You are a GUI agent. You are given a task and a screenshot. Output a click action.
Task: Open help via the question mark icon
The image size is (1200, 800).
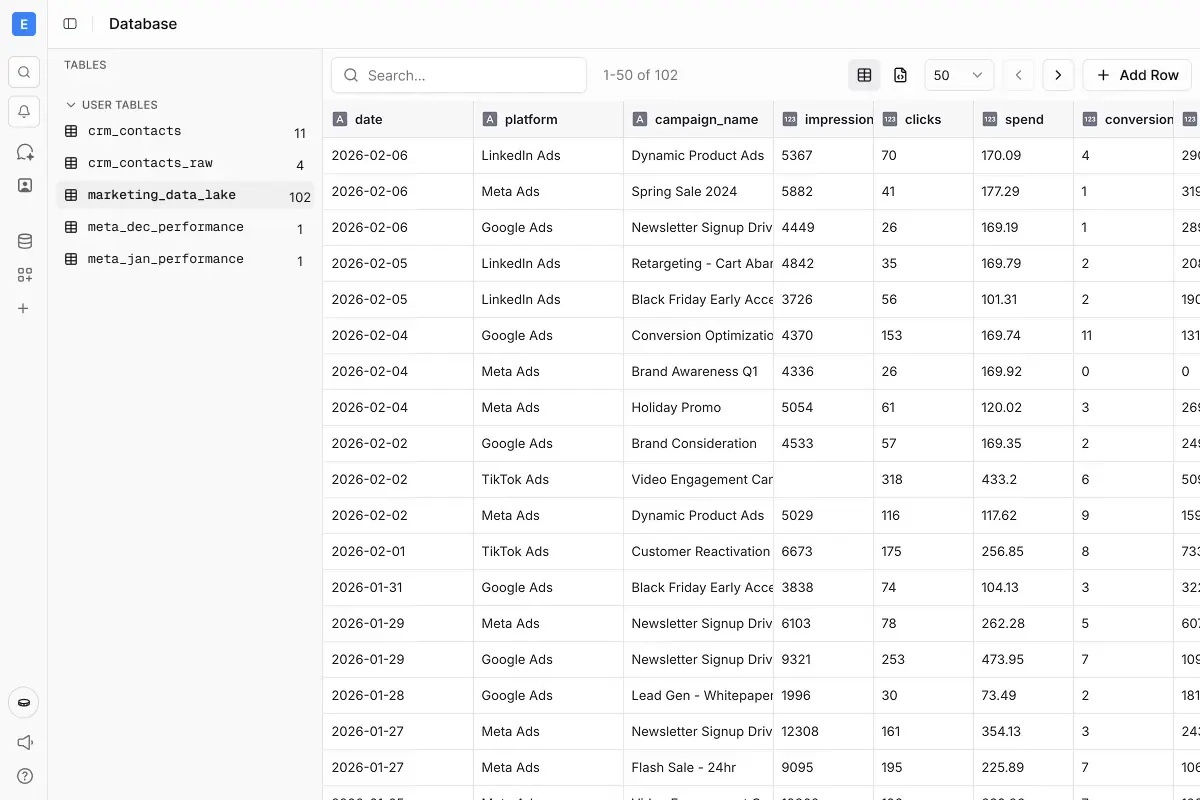23,776
